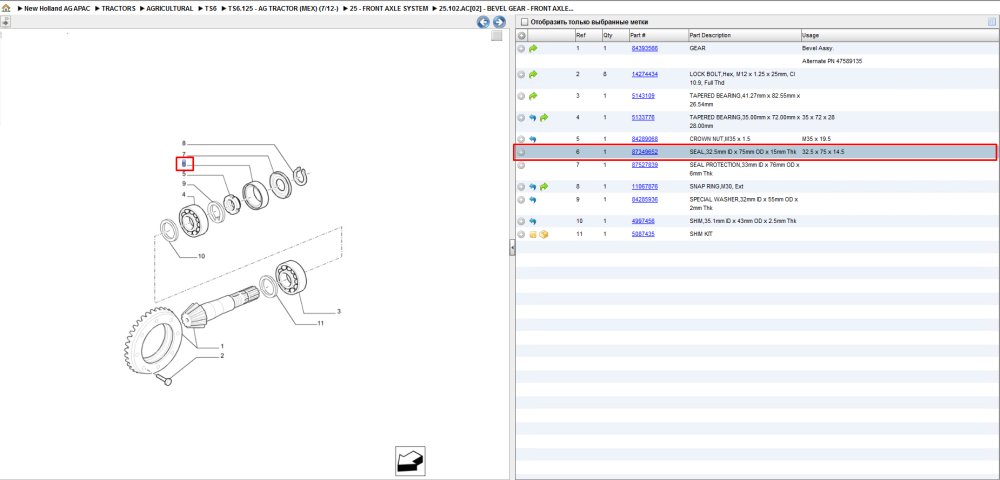Open part number 84285936 link
This screenshot has height=480, width=1000.
[644, 200]
